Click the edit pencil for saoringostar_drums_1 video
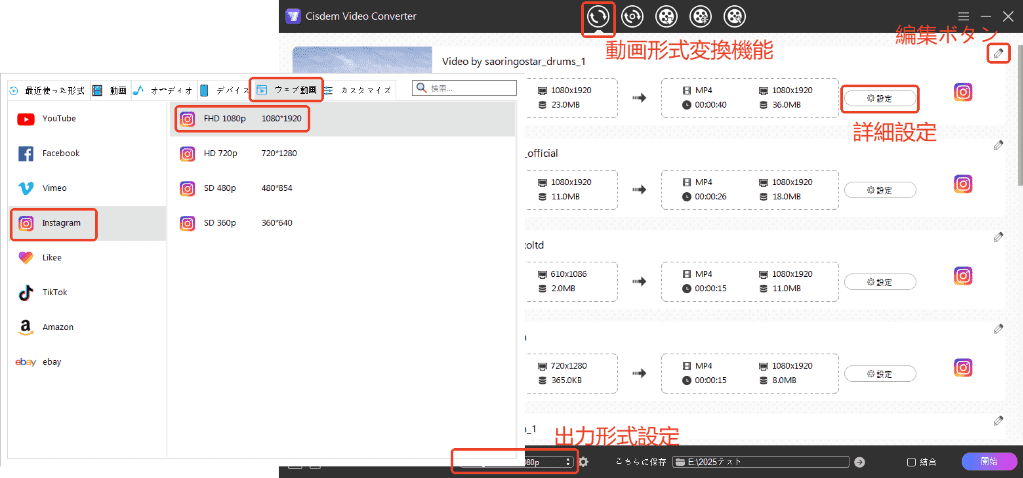The height and width of the screenshot is (478, 1023). pyautogui.click(x=998, y=53)
